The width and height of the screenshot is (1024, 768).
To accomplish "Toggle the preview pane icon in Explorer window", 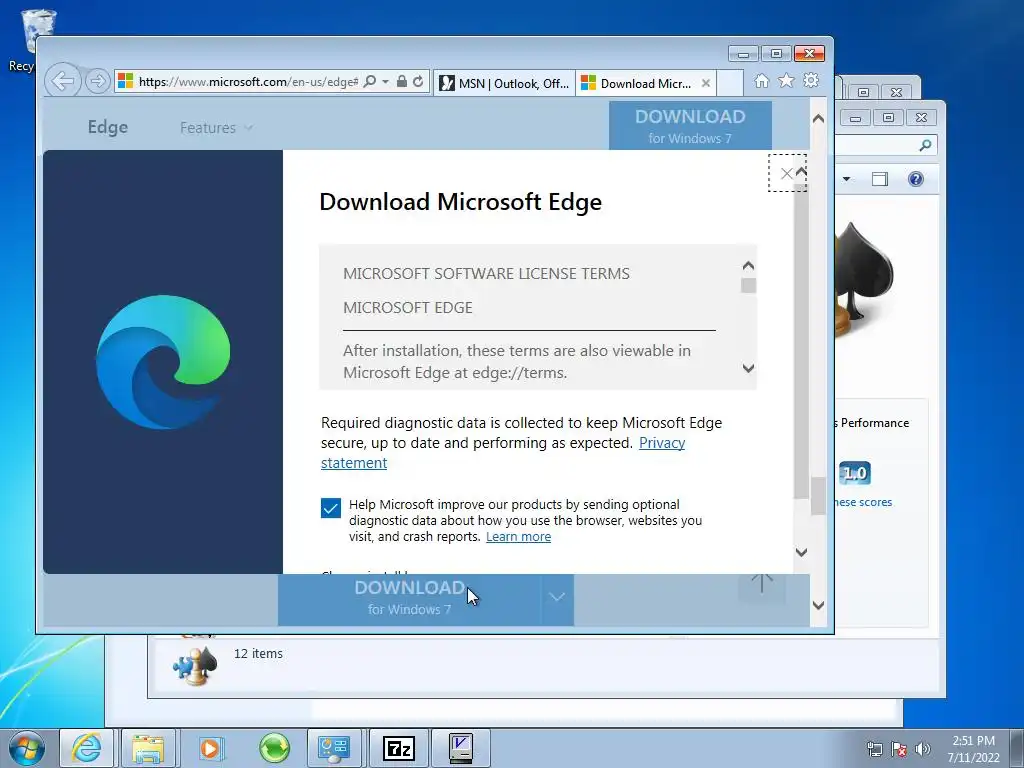I will point(880,179).
